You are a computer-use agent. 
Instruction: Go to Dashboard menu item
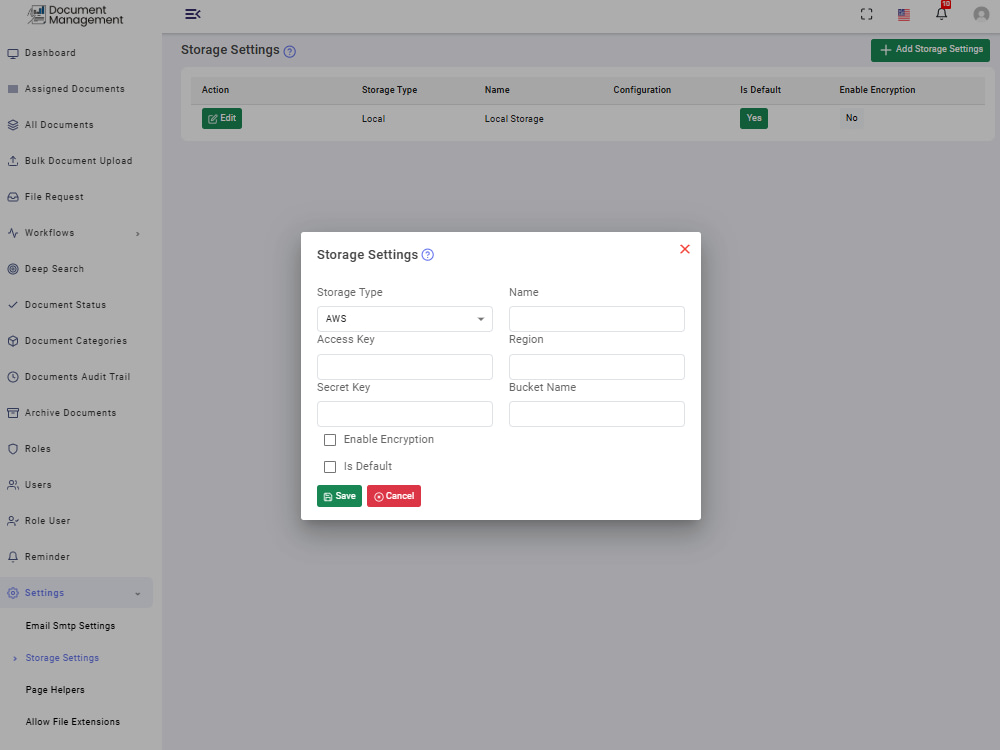(50, 53)
